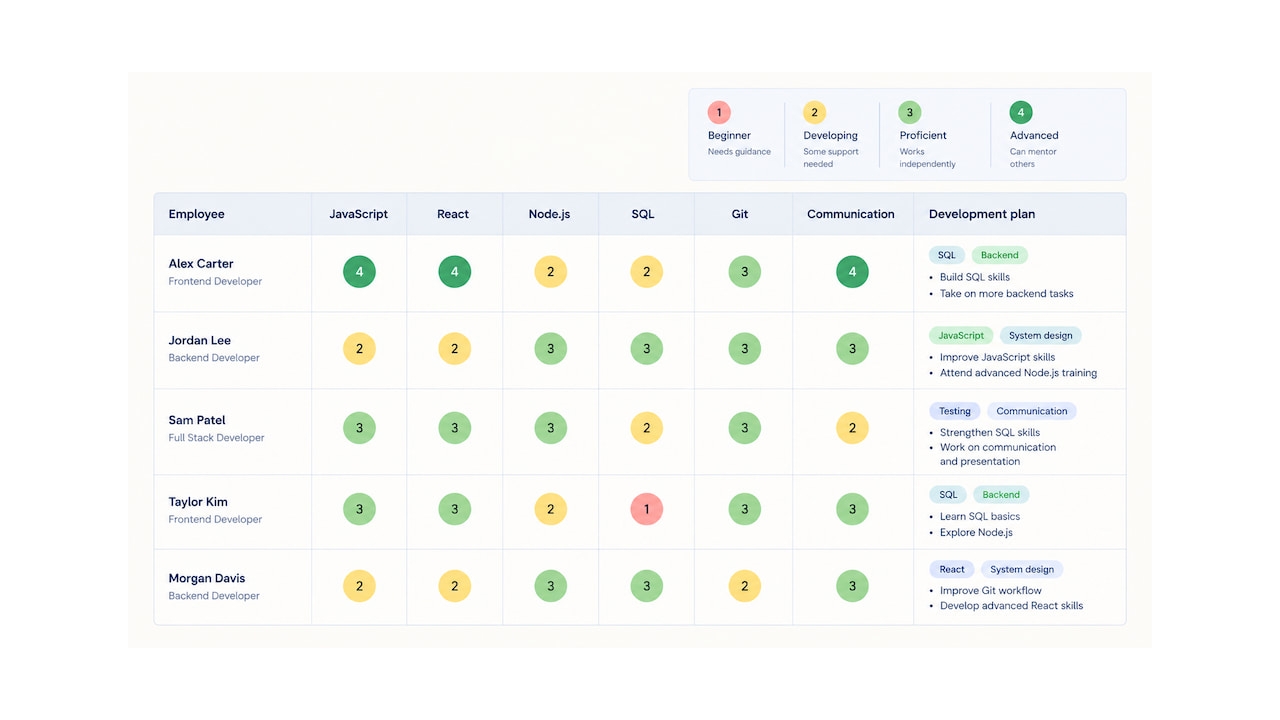Click Taylor Kim's Node.js rating 2 badge

click(x=550, y=509)
